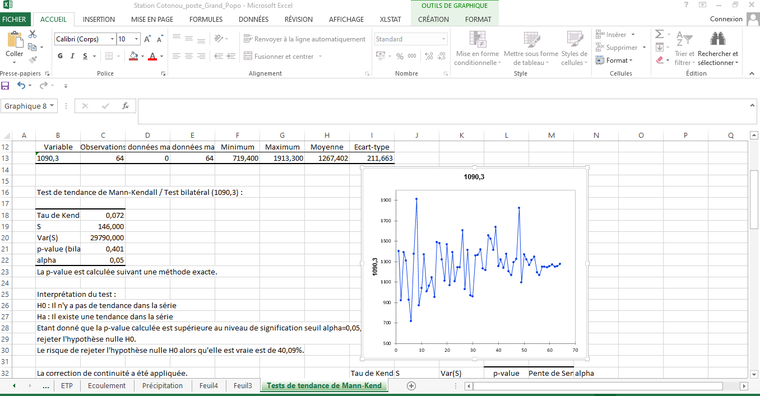This screenshot has height=396, width=760.
Task: Save workbook with floppy icon
Action: coord(5,86)
